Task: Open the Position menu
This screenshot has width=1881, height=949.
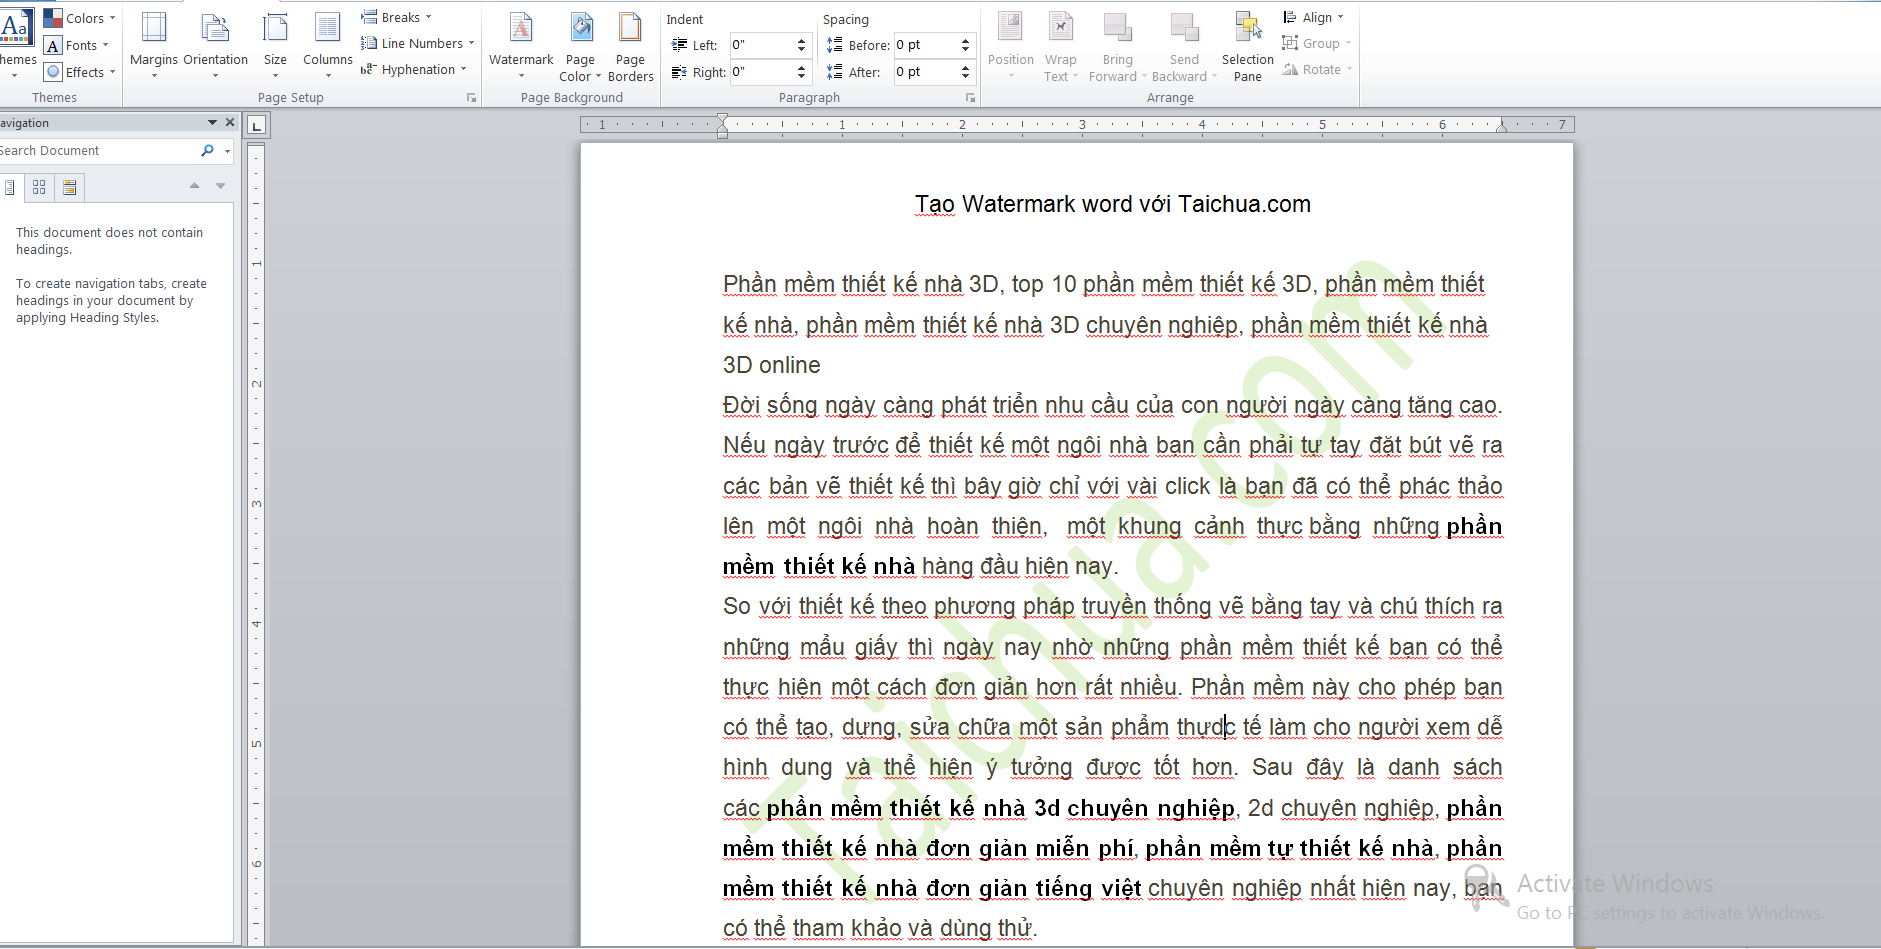Action: (1011, 45)
